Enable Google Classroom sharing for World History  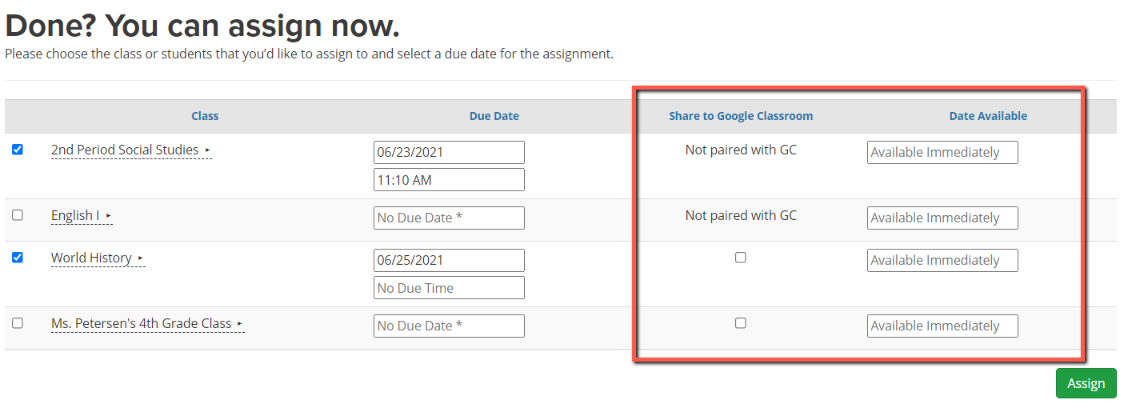740,257
